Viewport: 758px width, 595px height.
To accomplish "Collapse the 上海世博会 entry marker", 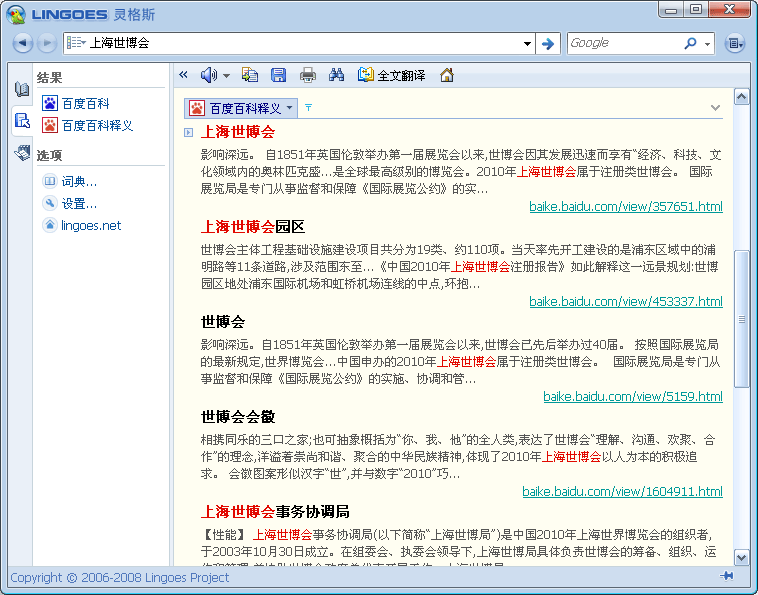I will [x=189, y=132].
